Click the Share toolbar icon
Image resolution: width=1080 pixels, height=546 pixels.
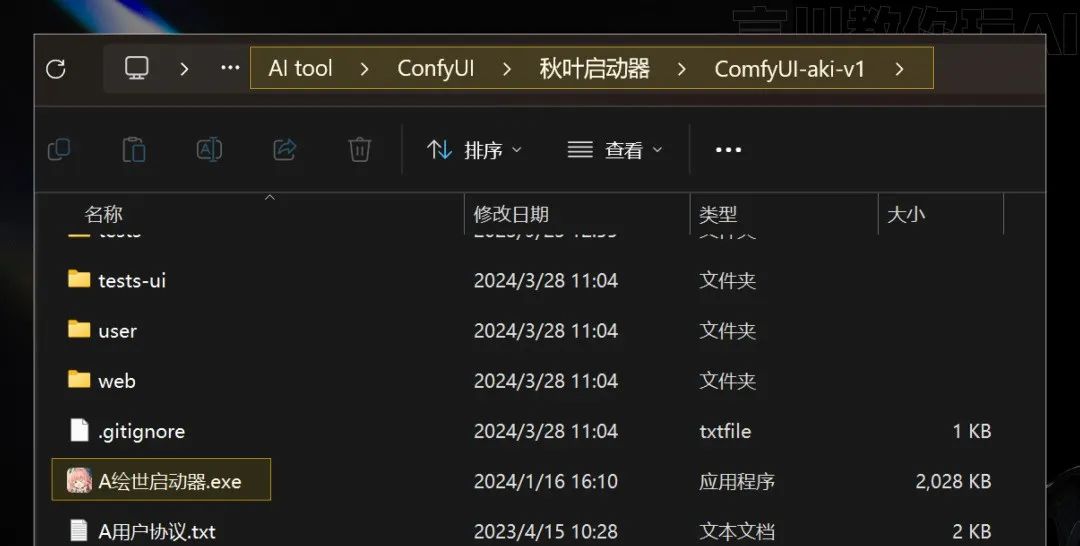(x=284, y=149)
